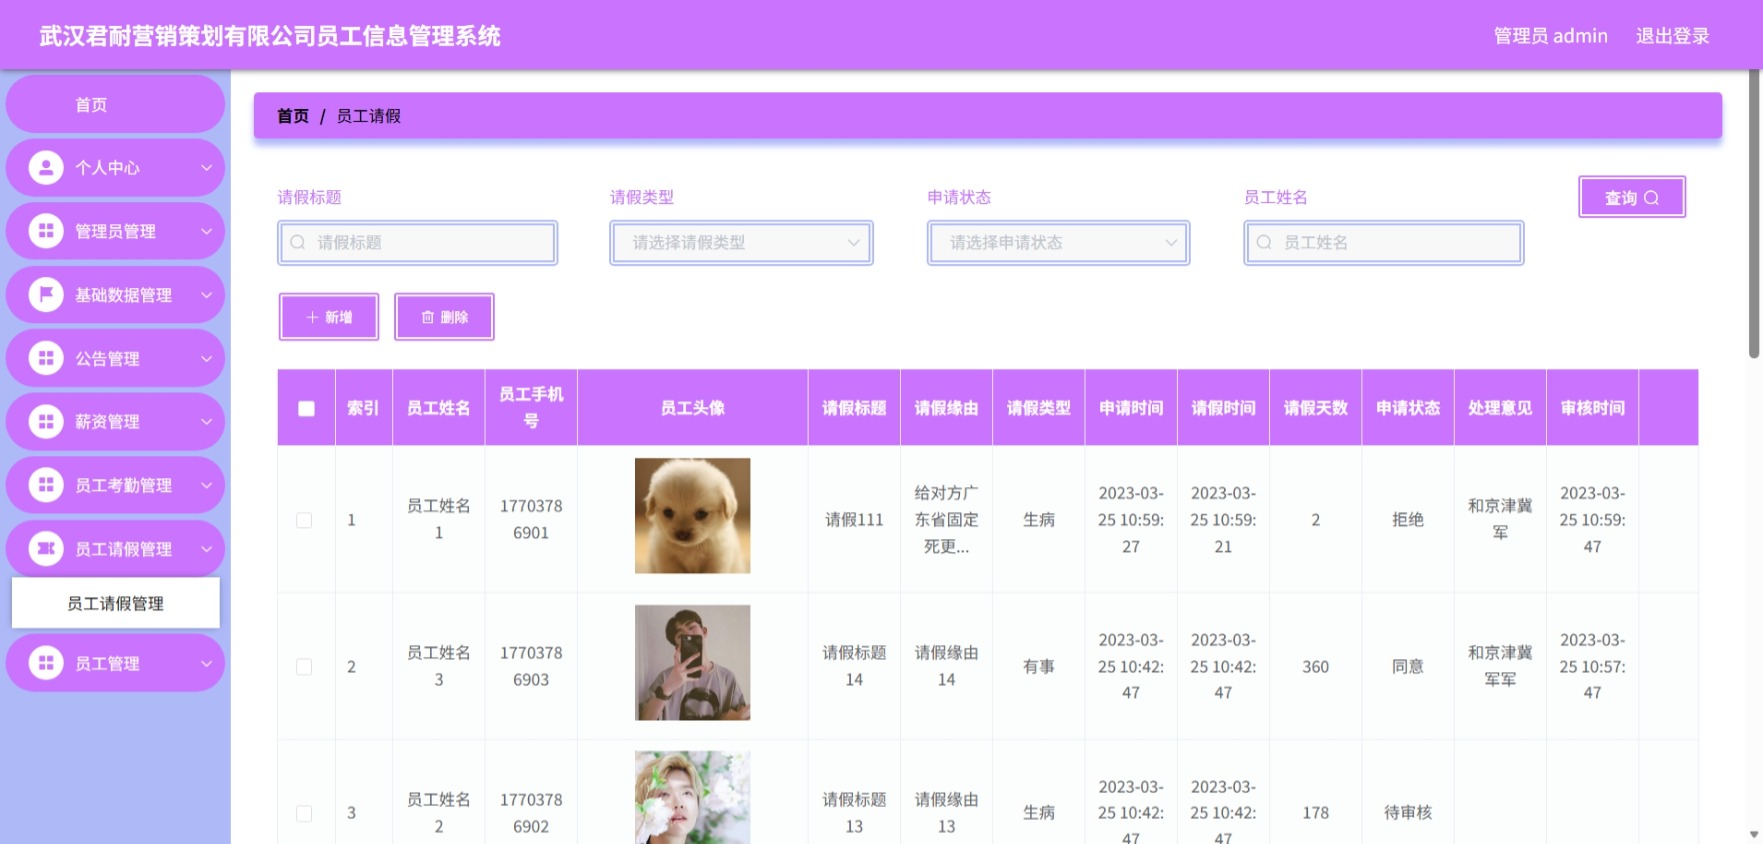This screenshot has height=844, width=1763.
Task: Click the puppy avatar thumbnail in row 1
Action: click(x=692, y=516)
